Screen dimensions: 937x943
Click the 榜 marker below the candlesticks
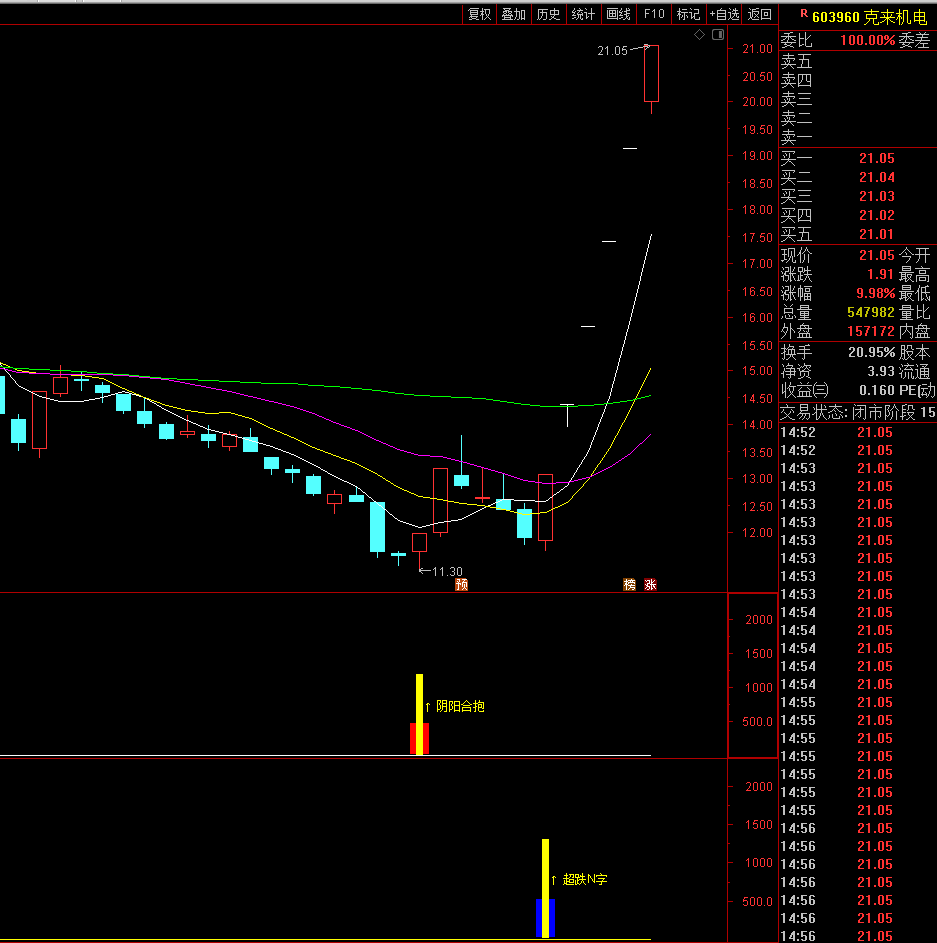[x=629, y=585]
